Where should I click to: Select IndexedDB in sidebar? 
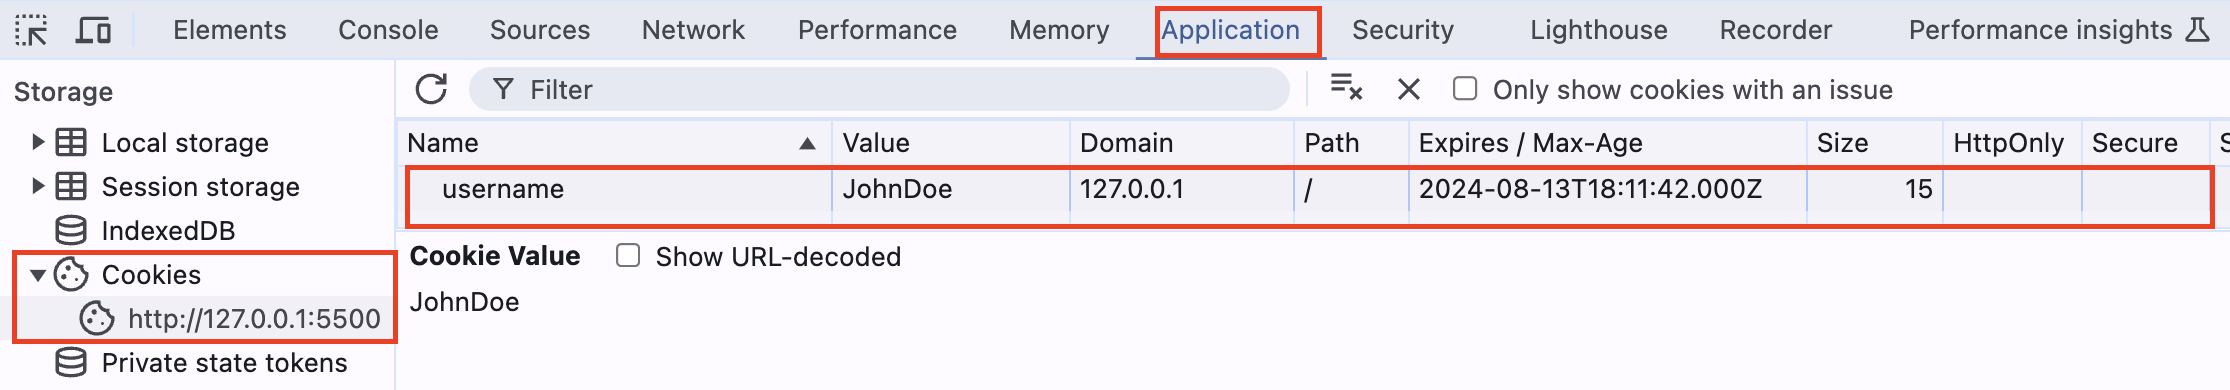click(168, 231)
